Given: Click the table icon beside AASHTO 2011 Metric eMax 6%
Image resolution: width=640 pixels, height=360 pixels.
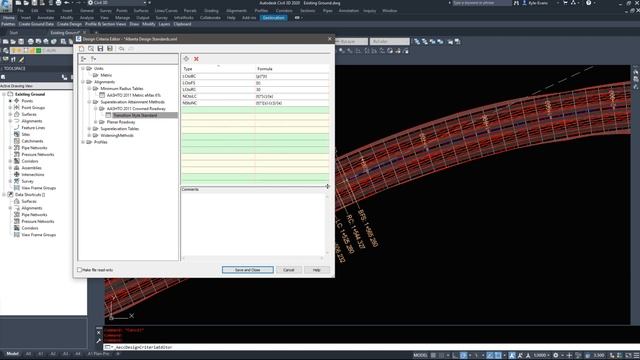Looking at the screenshot, I should pyautogui.click(x=102, y=95).
